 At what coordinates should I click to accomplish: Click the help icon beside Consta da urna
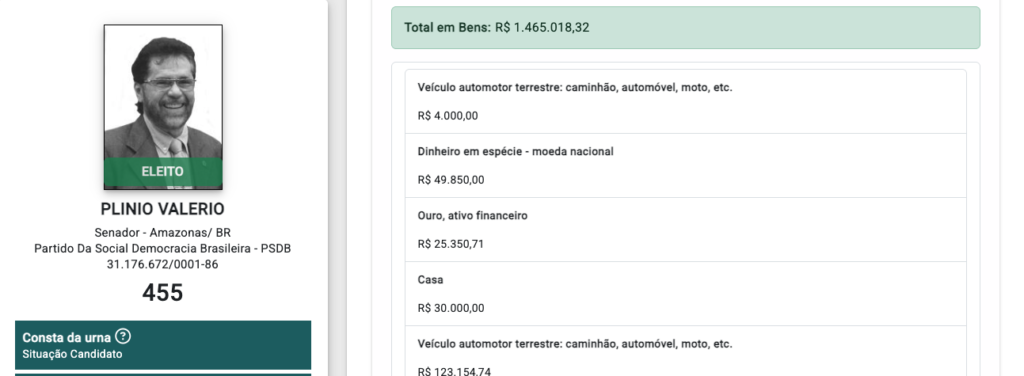pos(123,337)
